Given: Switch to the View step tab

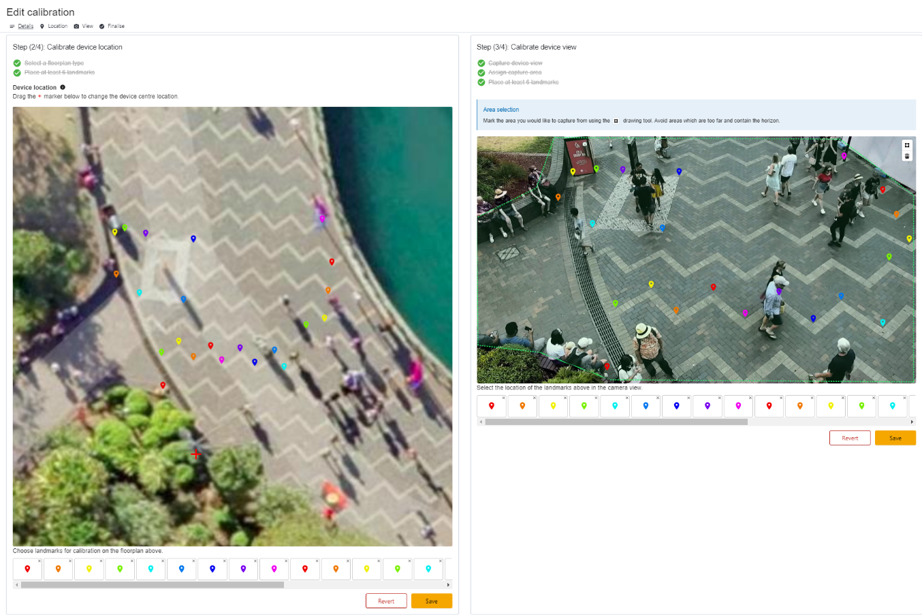Looking at the screenshot, I should (x=83, y=26).
